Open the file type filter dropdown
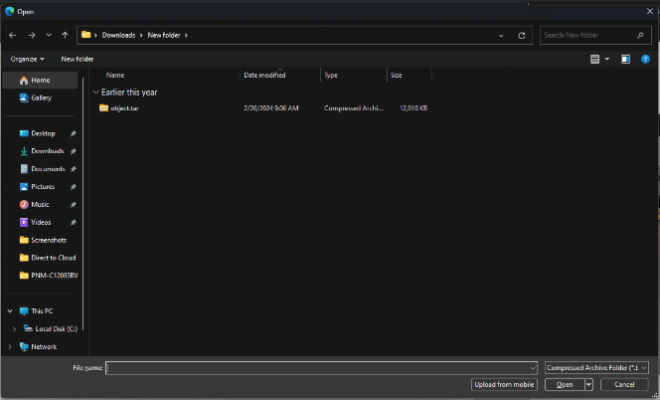Screen dimensions: 660x400 coord(597,368)
